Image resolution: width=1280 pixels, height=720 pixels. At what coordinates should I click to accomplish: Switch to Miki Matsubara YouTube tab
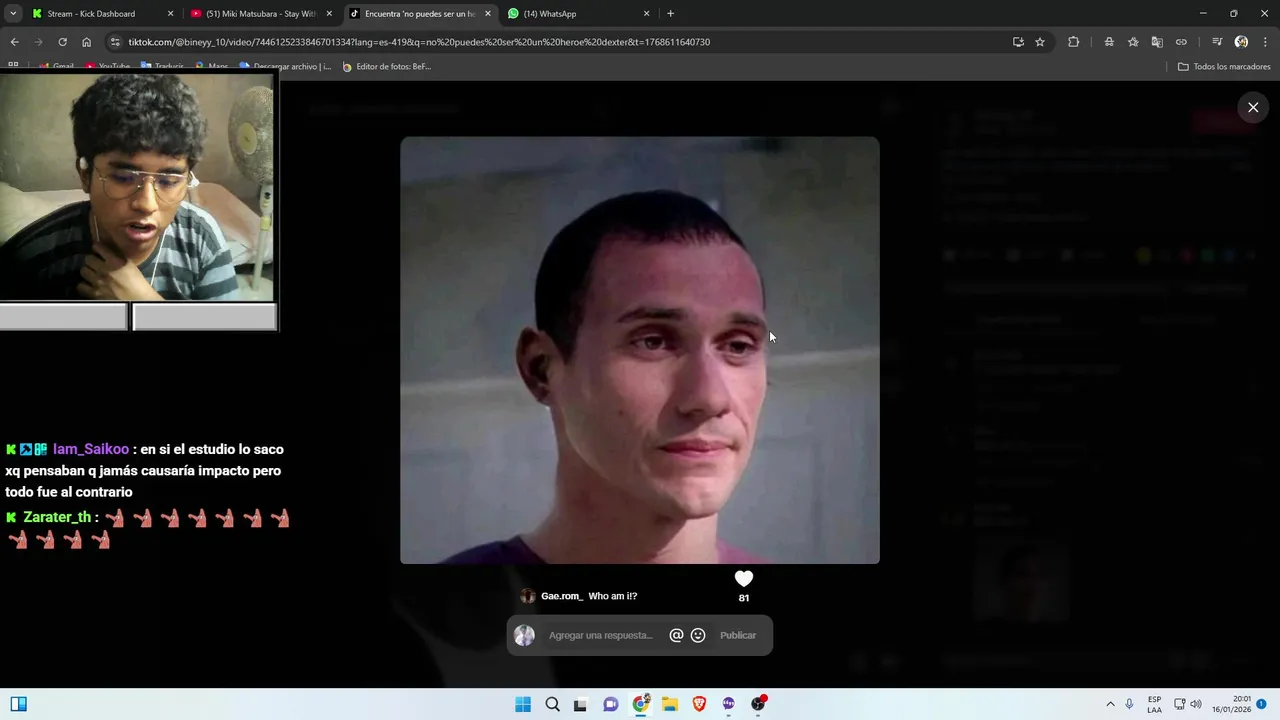coord(261,14)
